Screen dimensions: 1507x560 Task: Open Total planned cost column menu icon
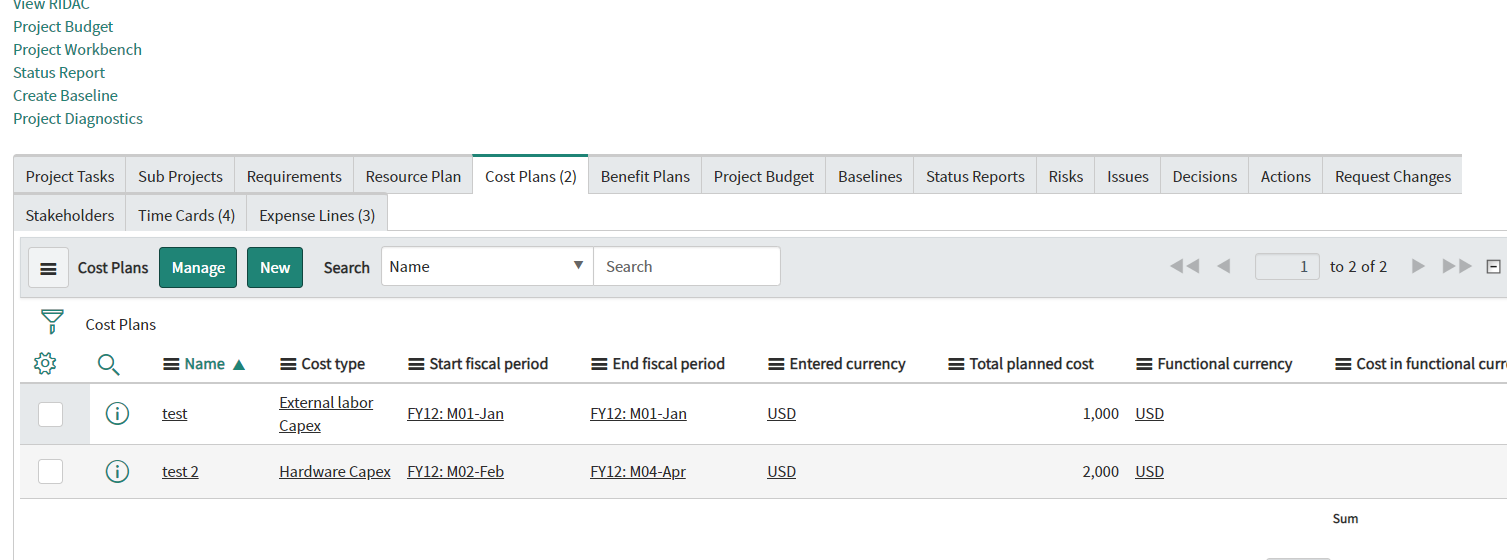pyautogui.click(x=956, y=364)
